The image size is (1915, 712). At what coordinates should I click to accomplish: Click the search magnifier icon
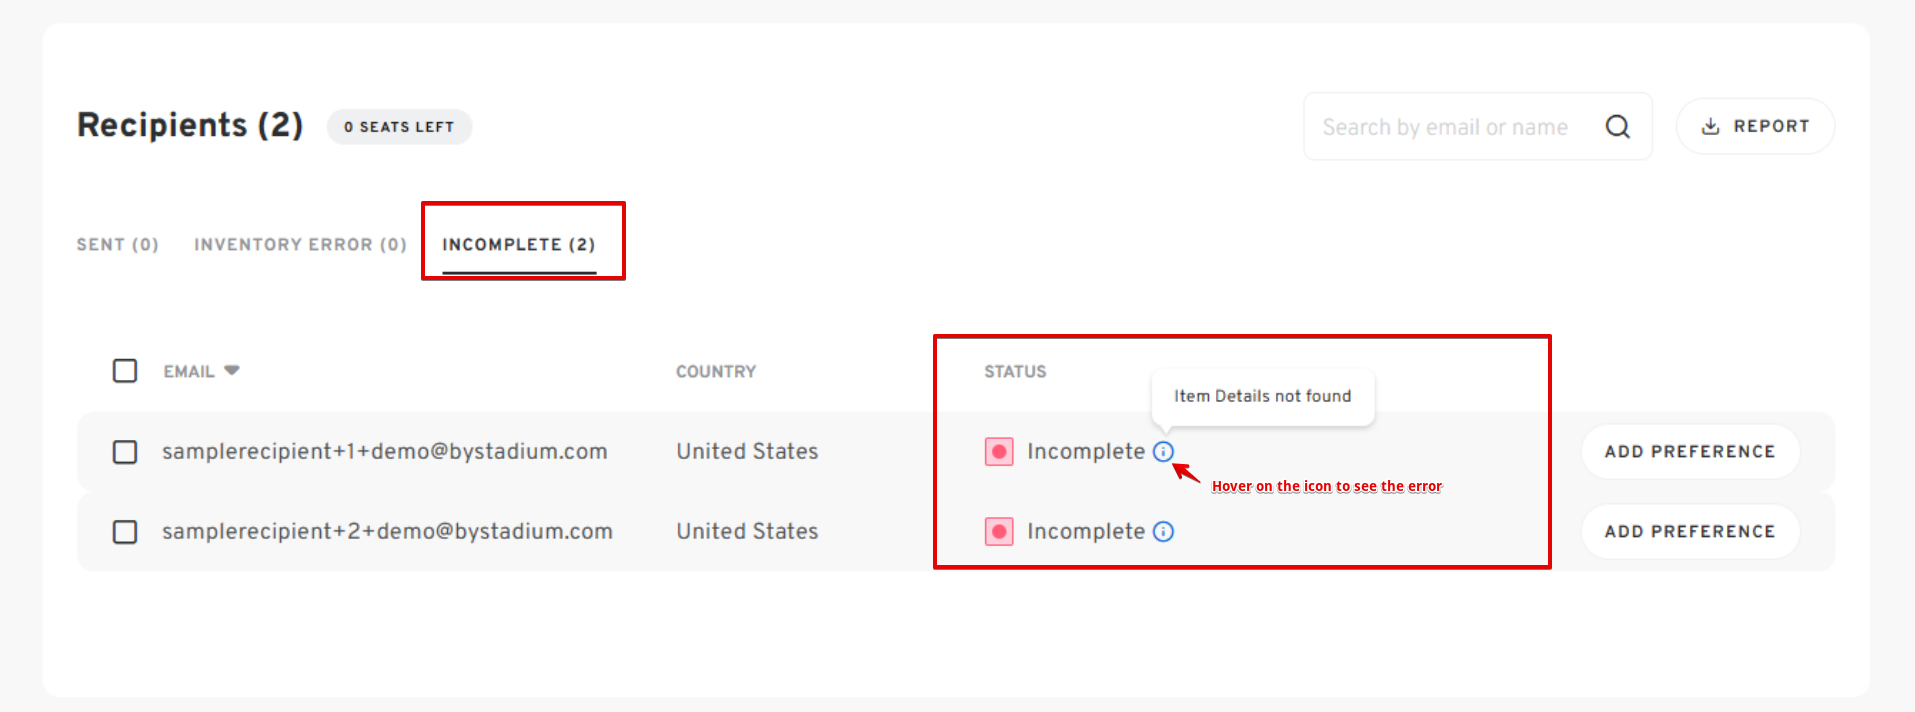pos(1617,126)
